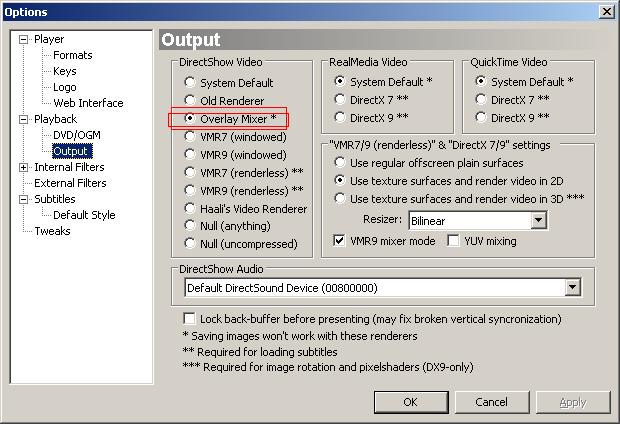Select Logo in the options tree

coord(64,87)
